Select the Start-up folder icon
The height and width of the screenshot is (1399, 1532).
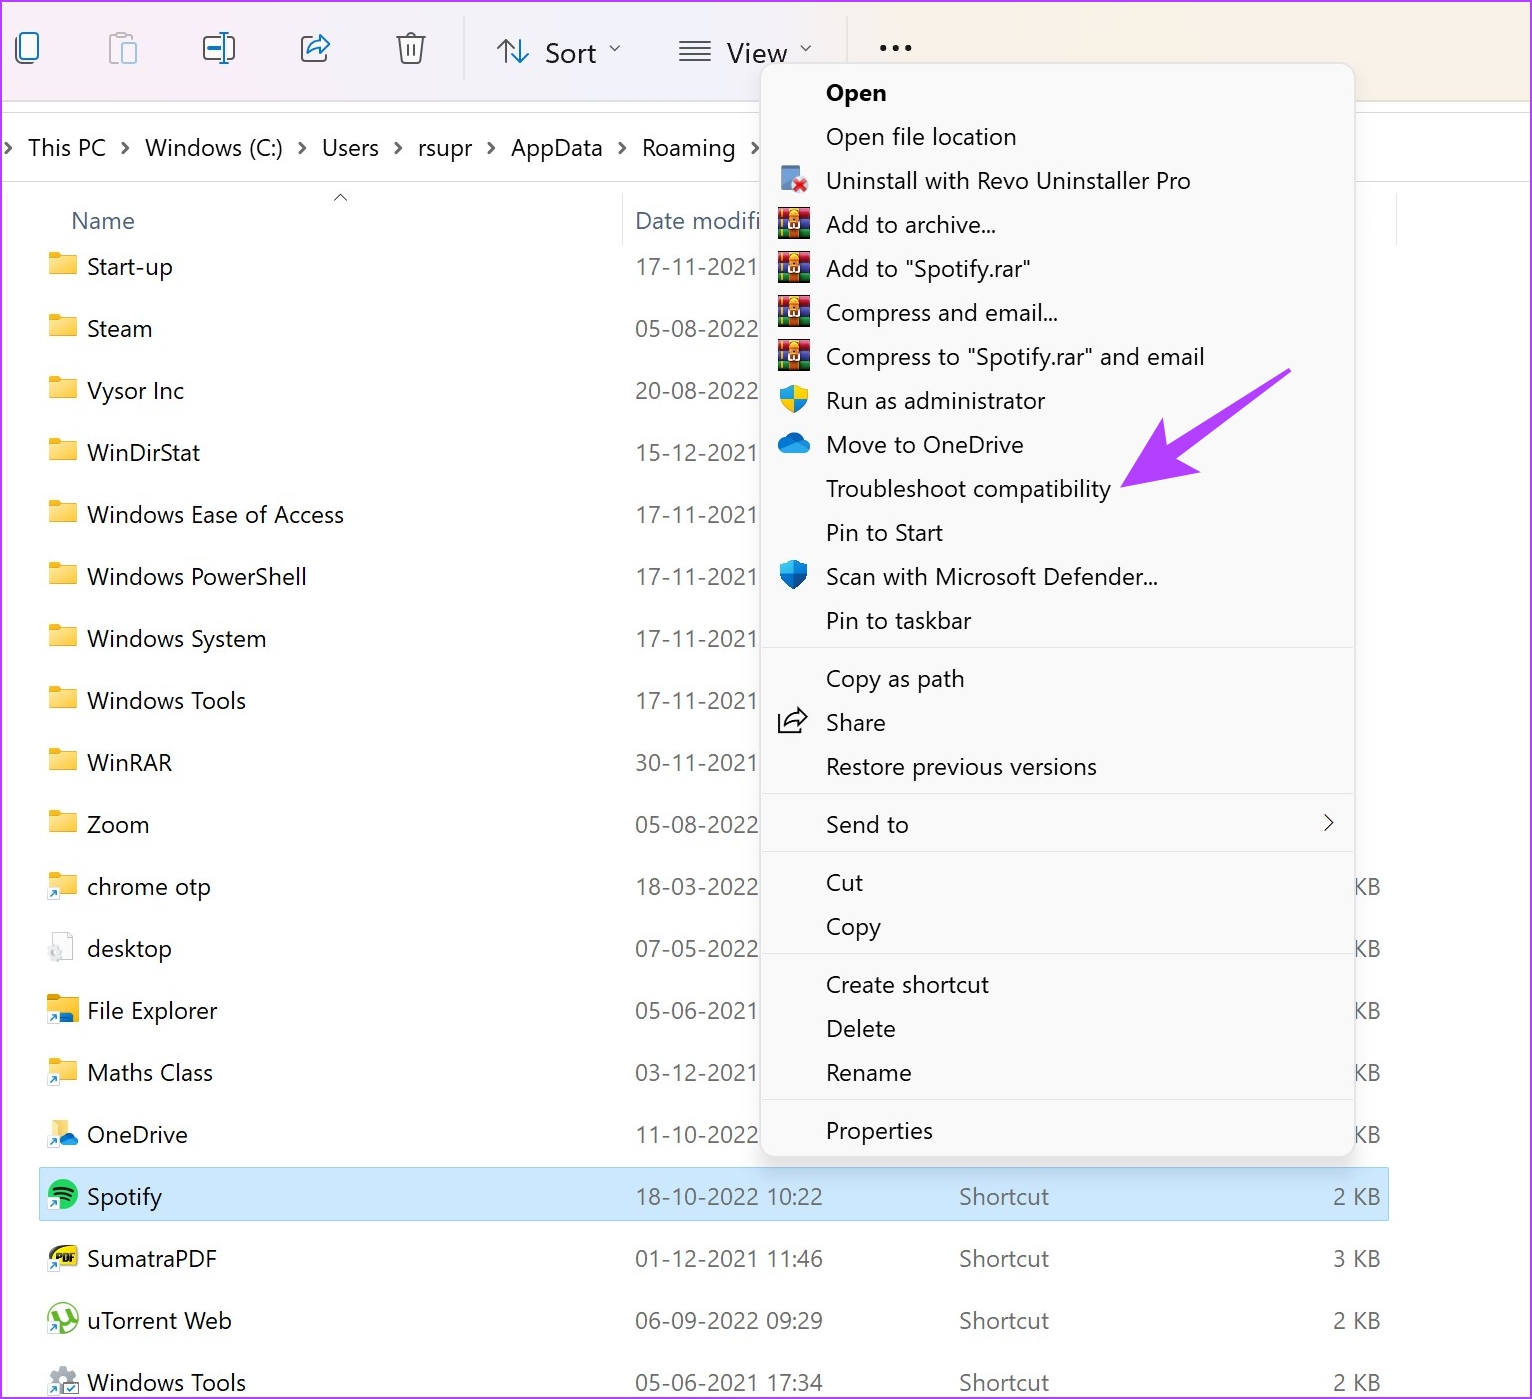[x=63, y=265]
